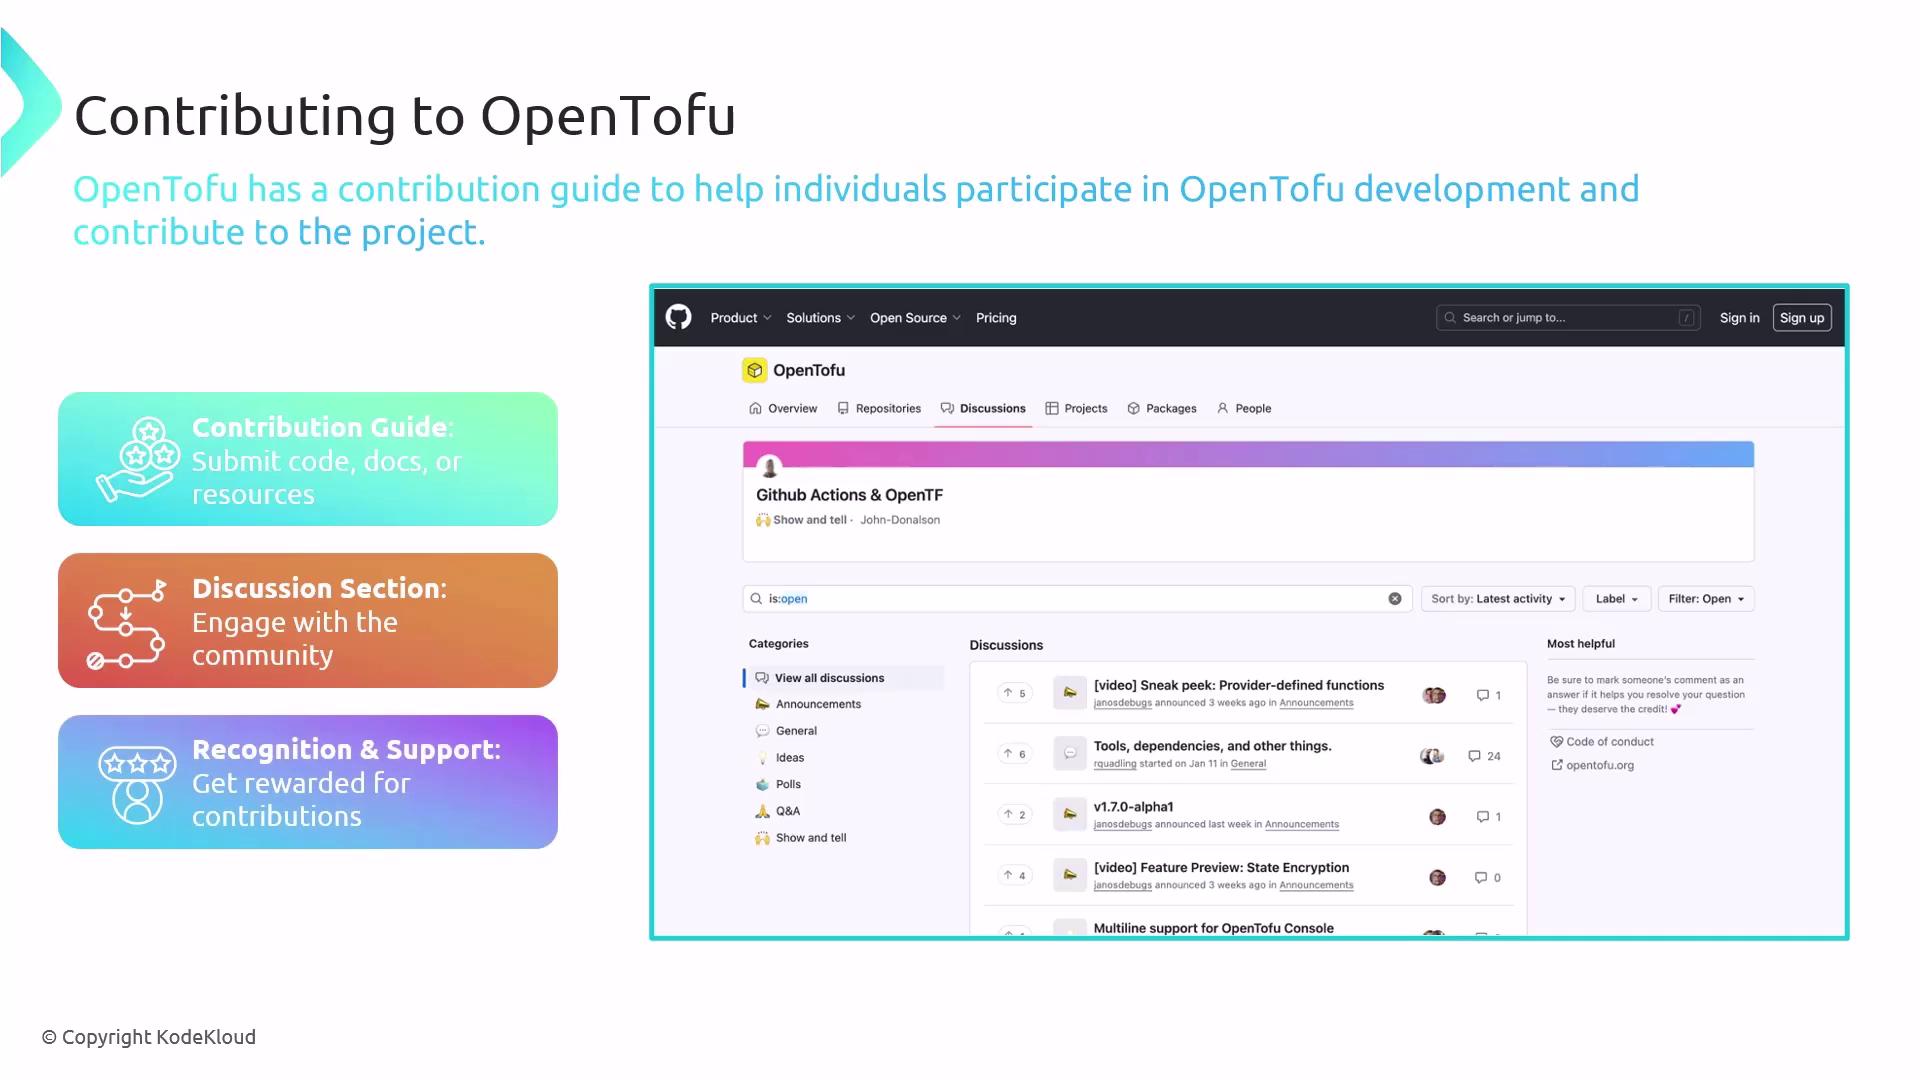Screen dimensions: 1920x1080
Task: Click the Sign up button
Action: point(1801,318)
